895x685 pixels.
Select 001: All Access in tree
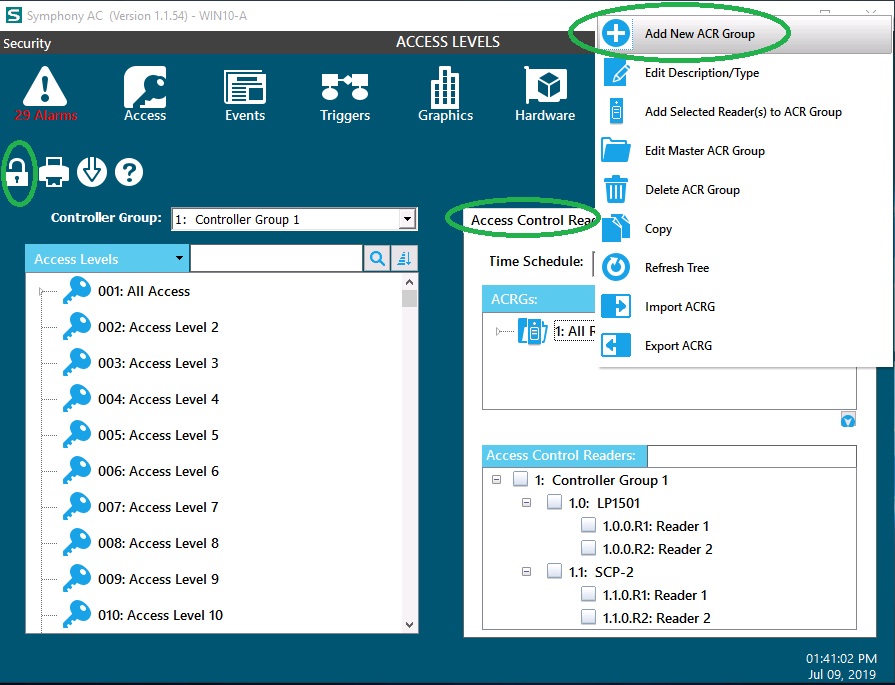coord(144,291)
